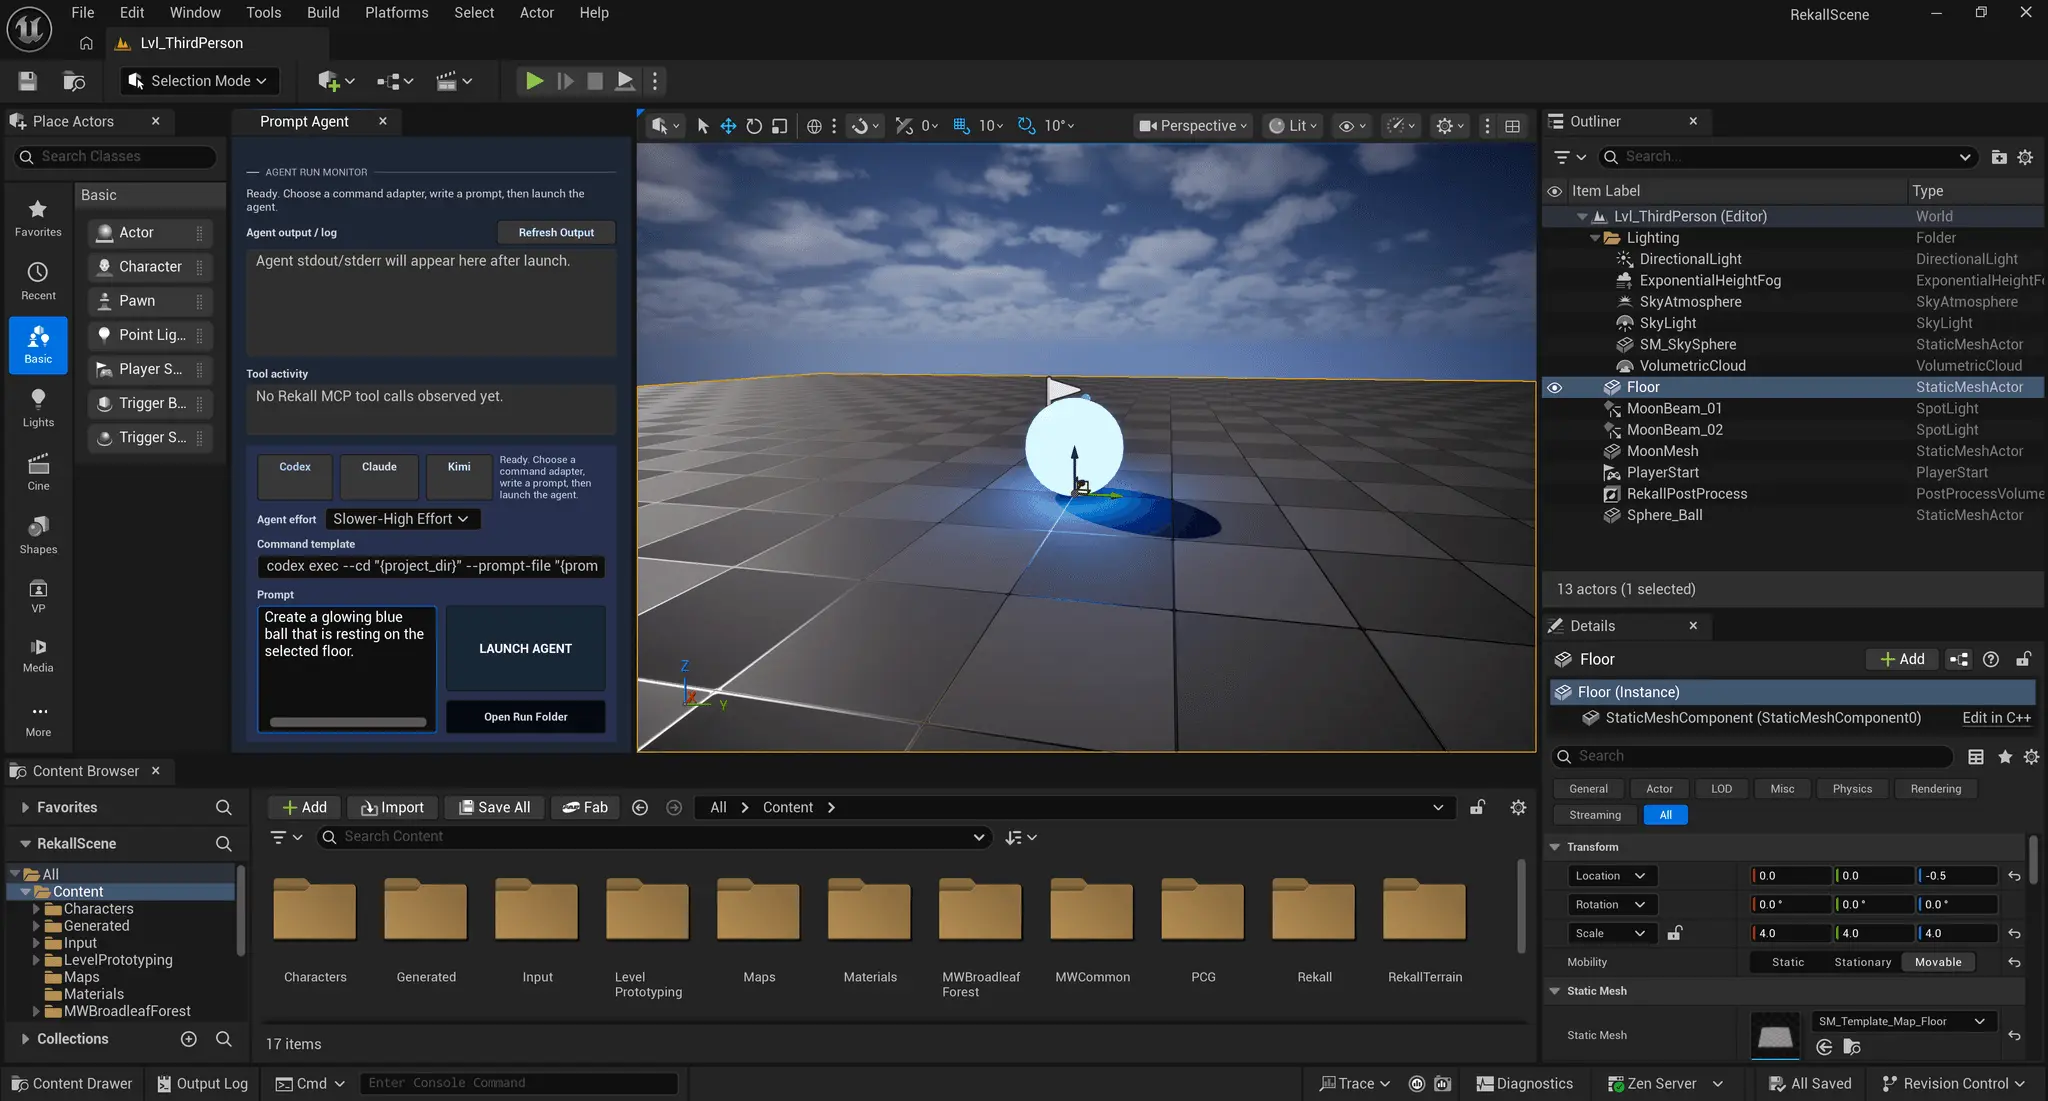Open the VP category in Place Actors
The image size is (2048, 1101).
click(x=38, y=595)
